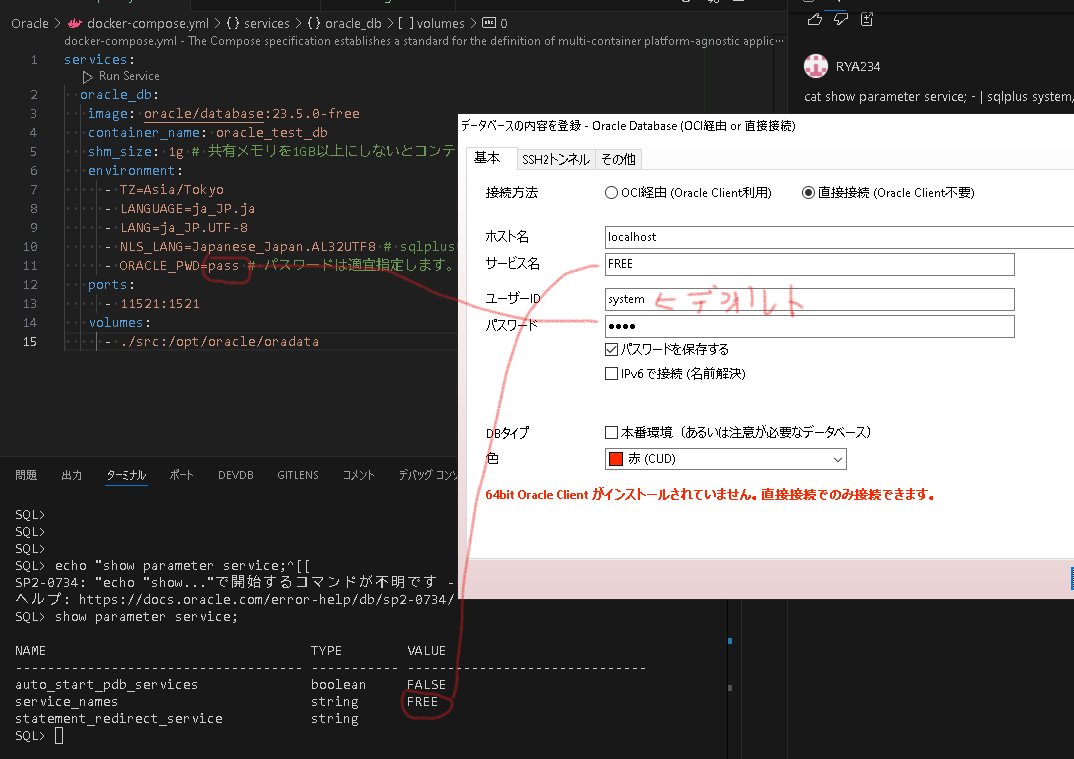Click the thumbs up icon in chat panel
This screenshot has width=1074, height=759.
(x=814, y=19)
